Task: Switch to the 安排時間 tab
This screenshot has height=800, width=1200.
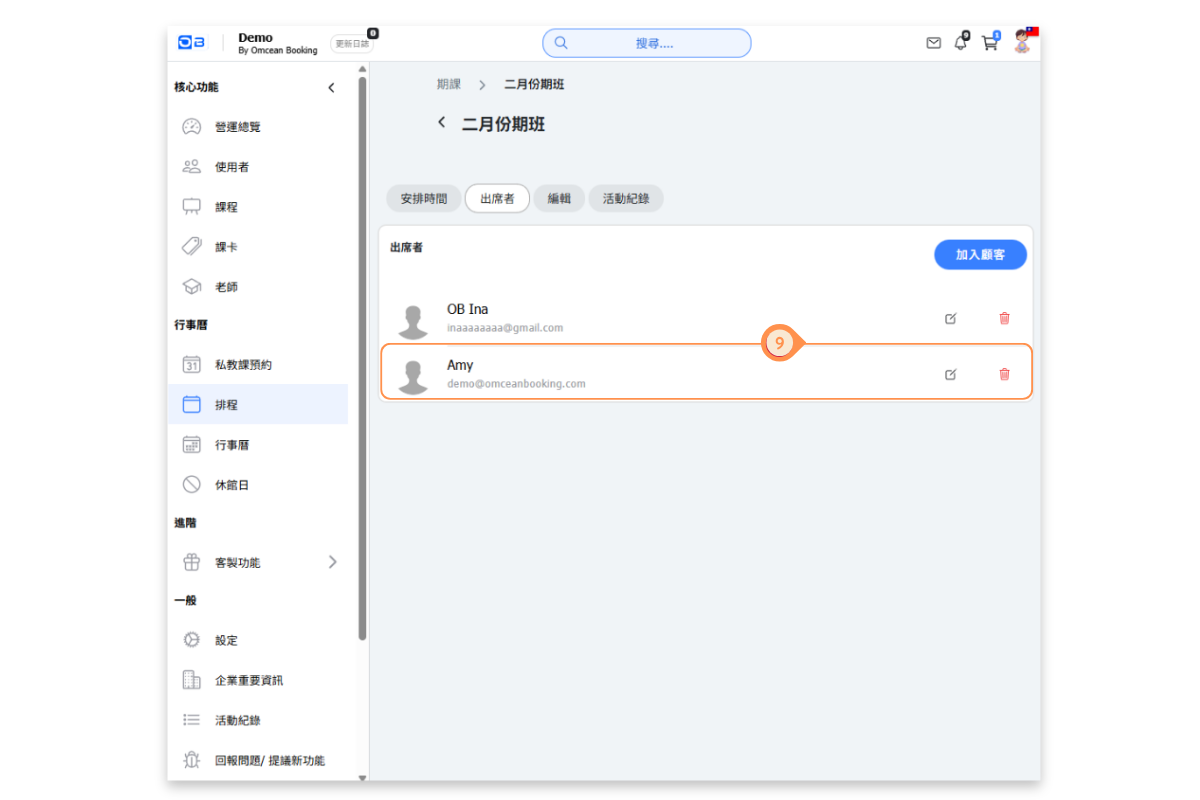Action: [x=424, y=199]
